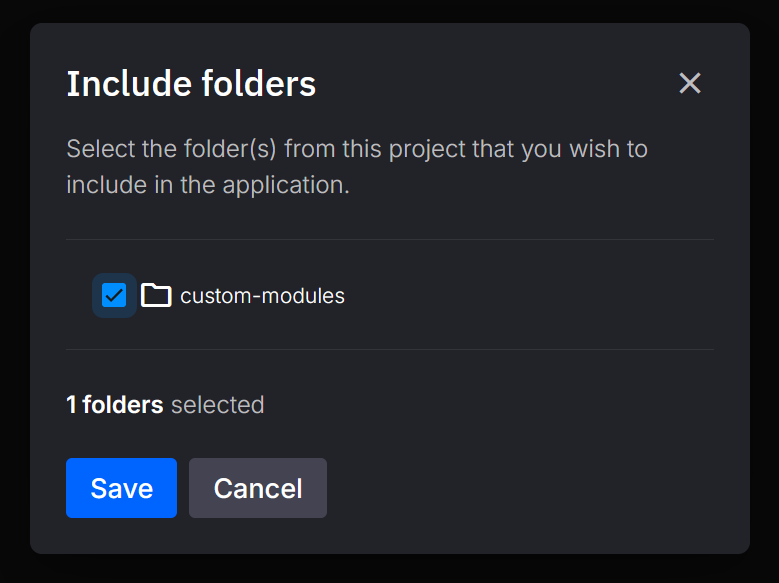The image size is (779, 583).
Task: Uncheck the custom-modules checkbox
Action: pos(114,295)
